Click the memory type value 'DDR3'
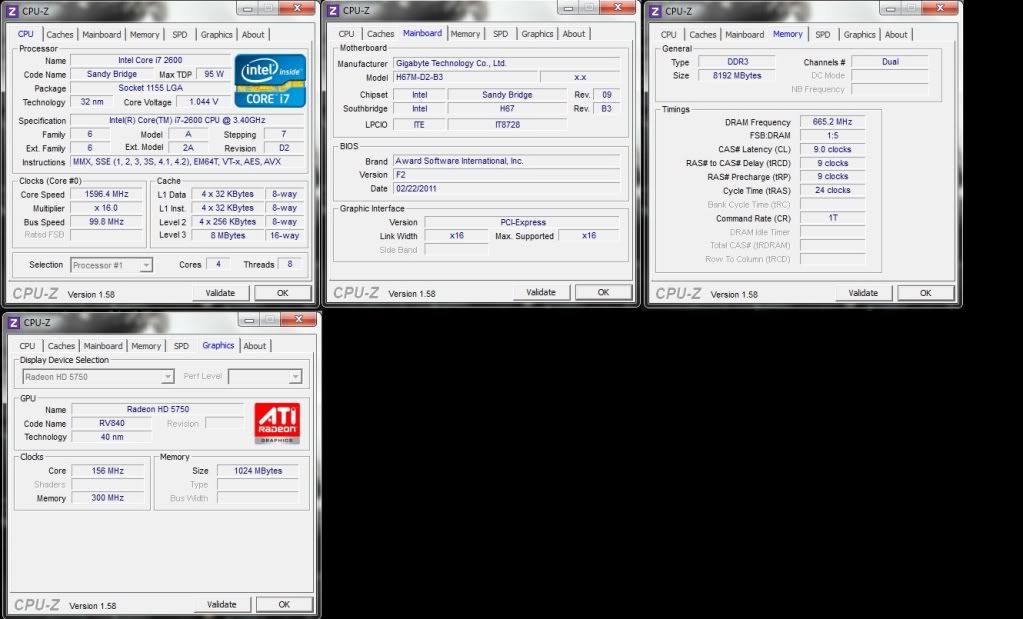Viewport: 1023px width, 619px height. coord(737,62)
